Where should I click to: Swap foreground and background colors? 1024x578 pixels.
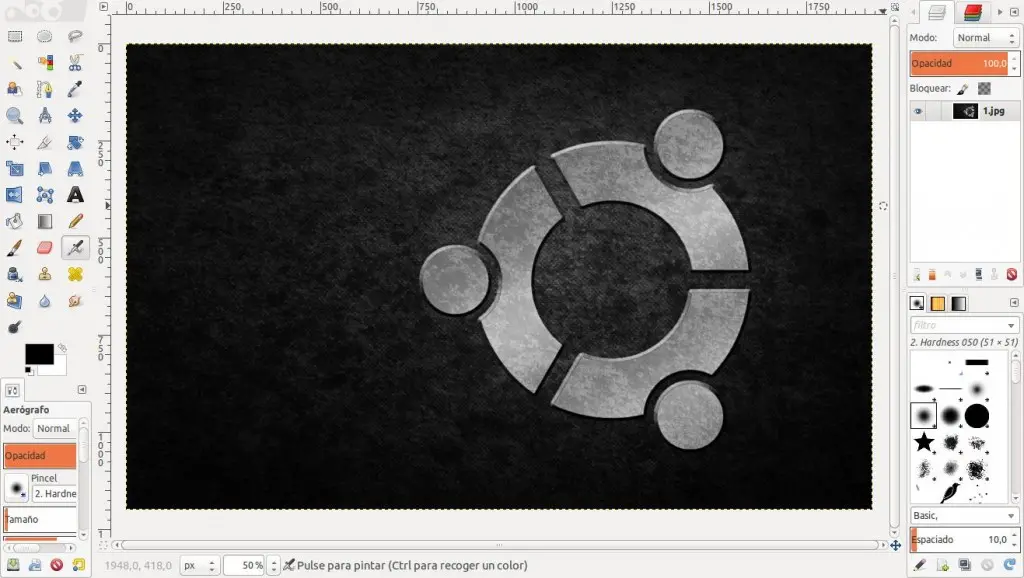(62, 347)
